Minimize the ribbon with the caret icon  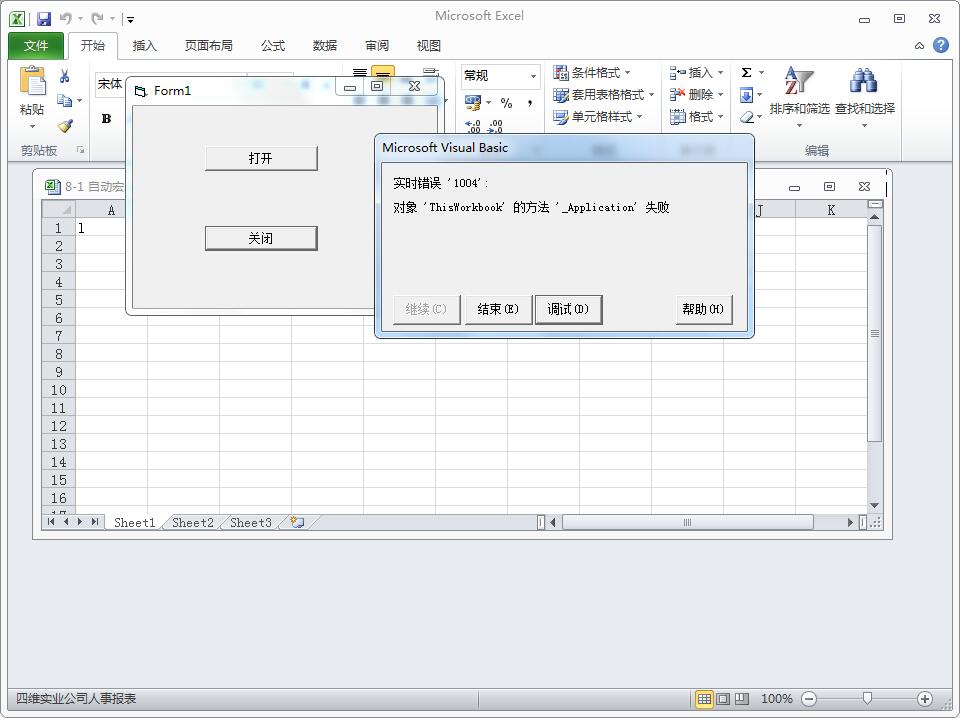pyautogui.click(x=919, y=46)
